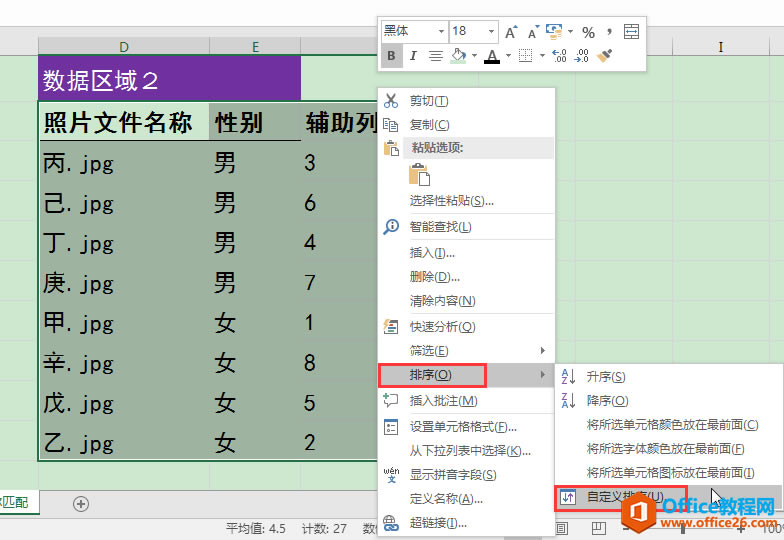Viewport: 784px width, 540px height.
Task: Click the merge and center icon
Action: pos(631,32)
